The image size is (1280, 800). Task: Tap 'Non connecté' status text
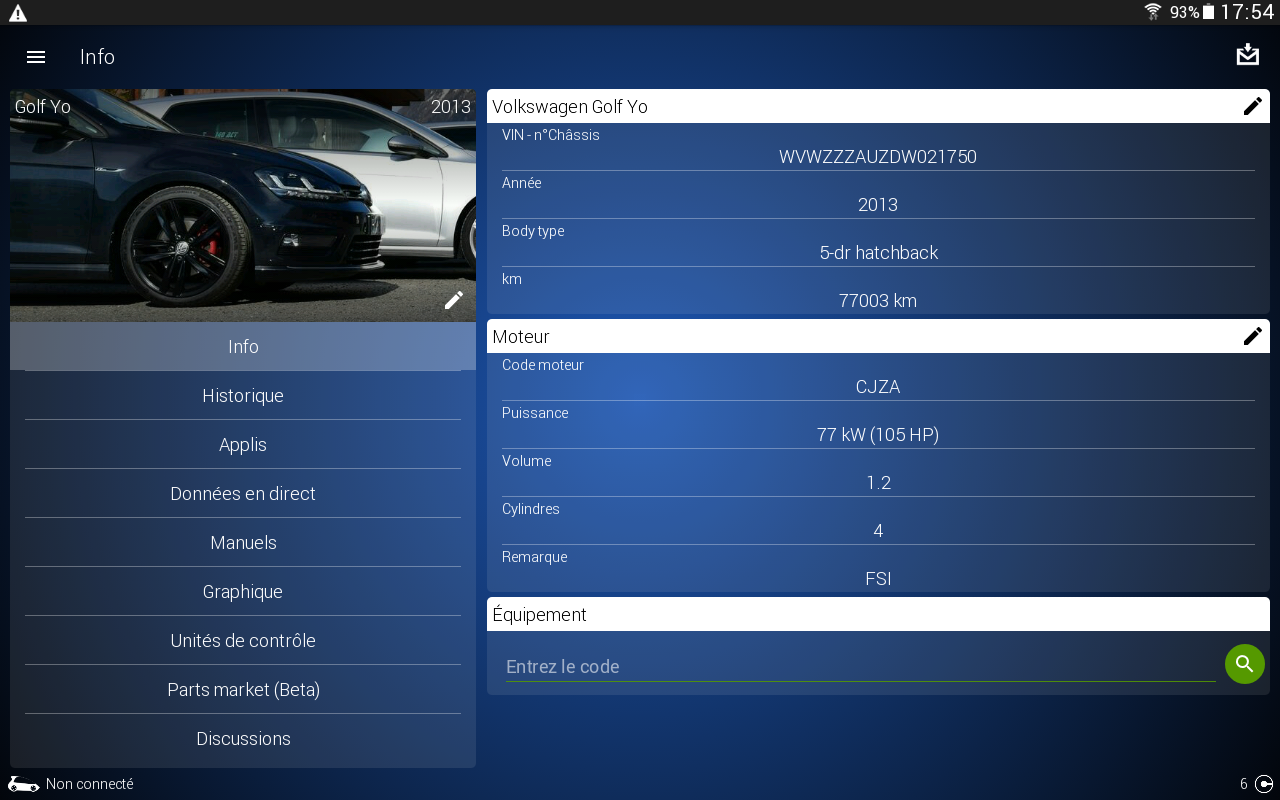(89, 784)
